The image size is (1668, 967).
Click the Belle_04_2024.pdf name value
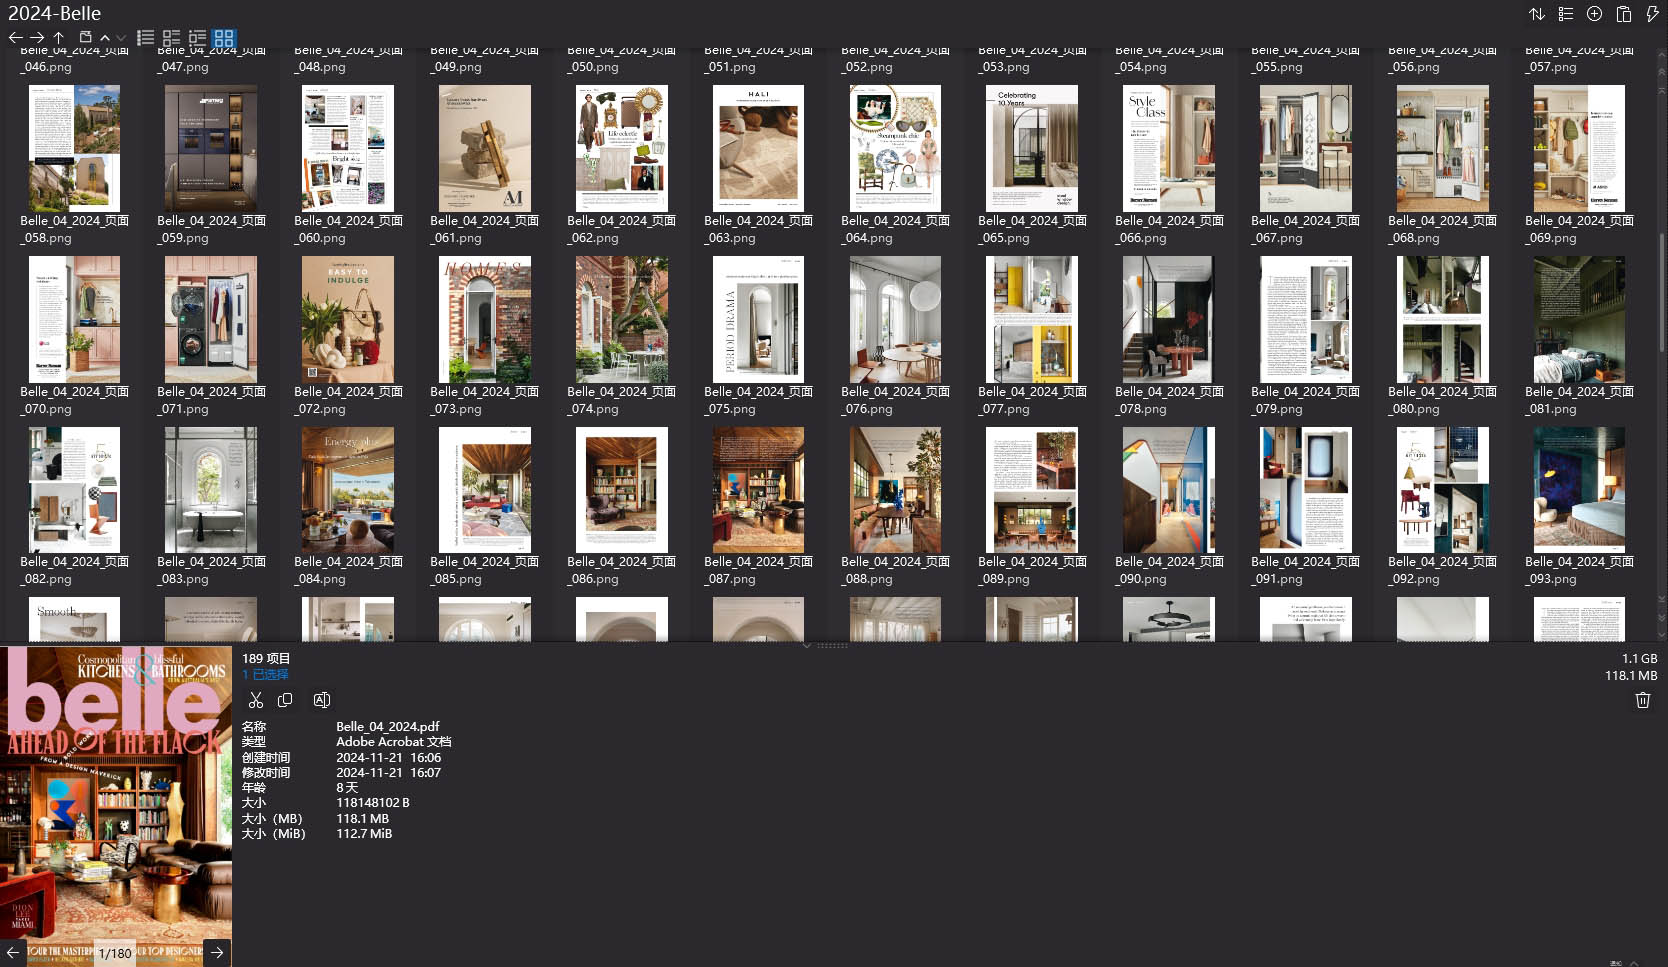pos(388,727)
